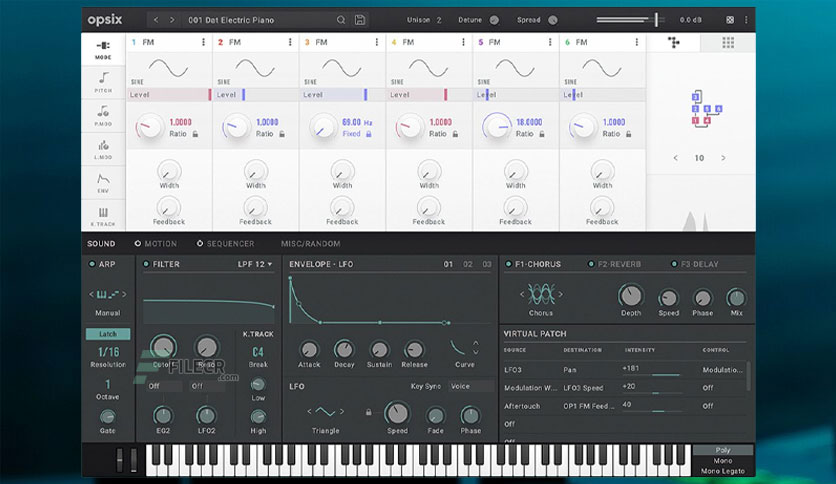836x484 pixels.
Task: Open operator 4 options menu dots
Action: 463,42
